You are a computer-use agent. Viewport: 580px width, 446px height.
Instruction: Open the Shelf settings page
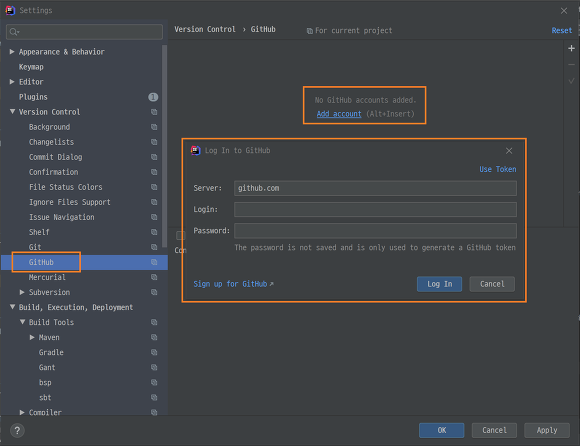click(39, 232)
